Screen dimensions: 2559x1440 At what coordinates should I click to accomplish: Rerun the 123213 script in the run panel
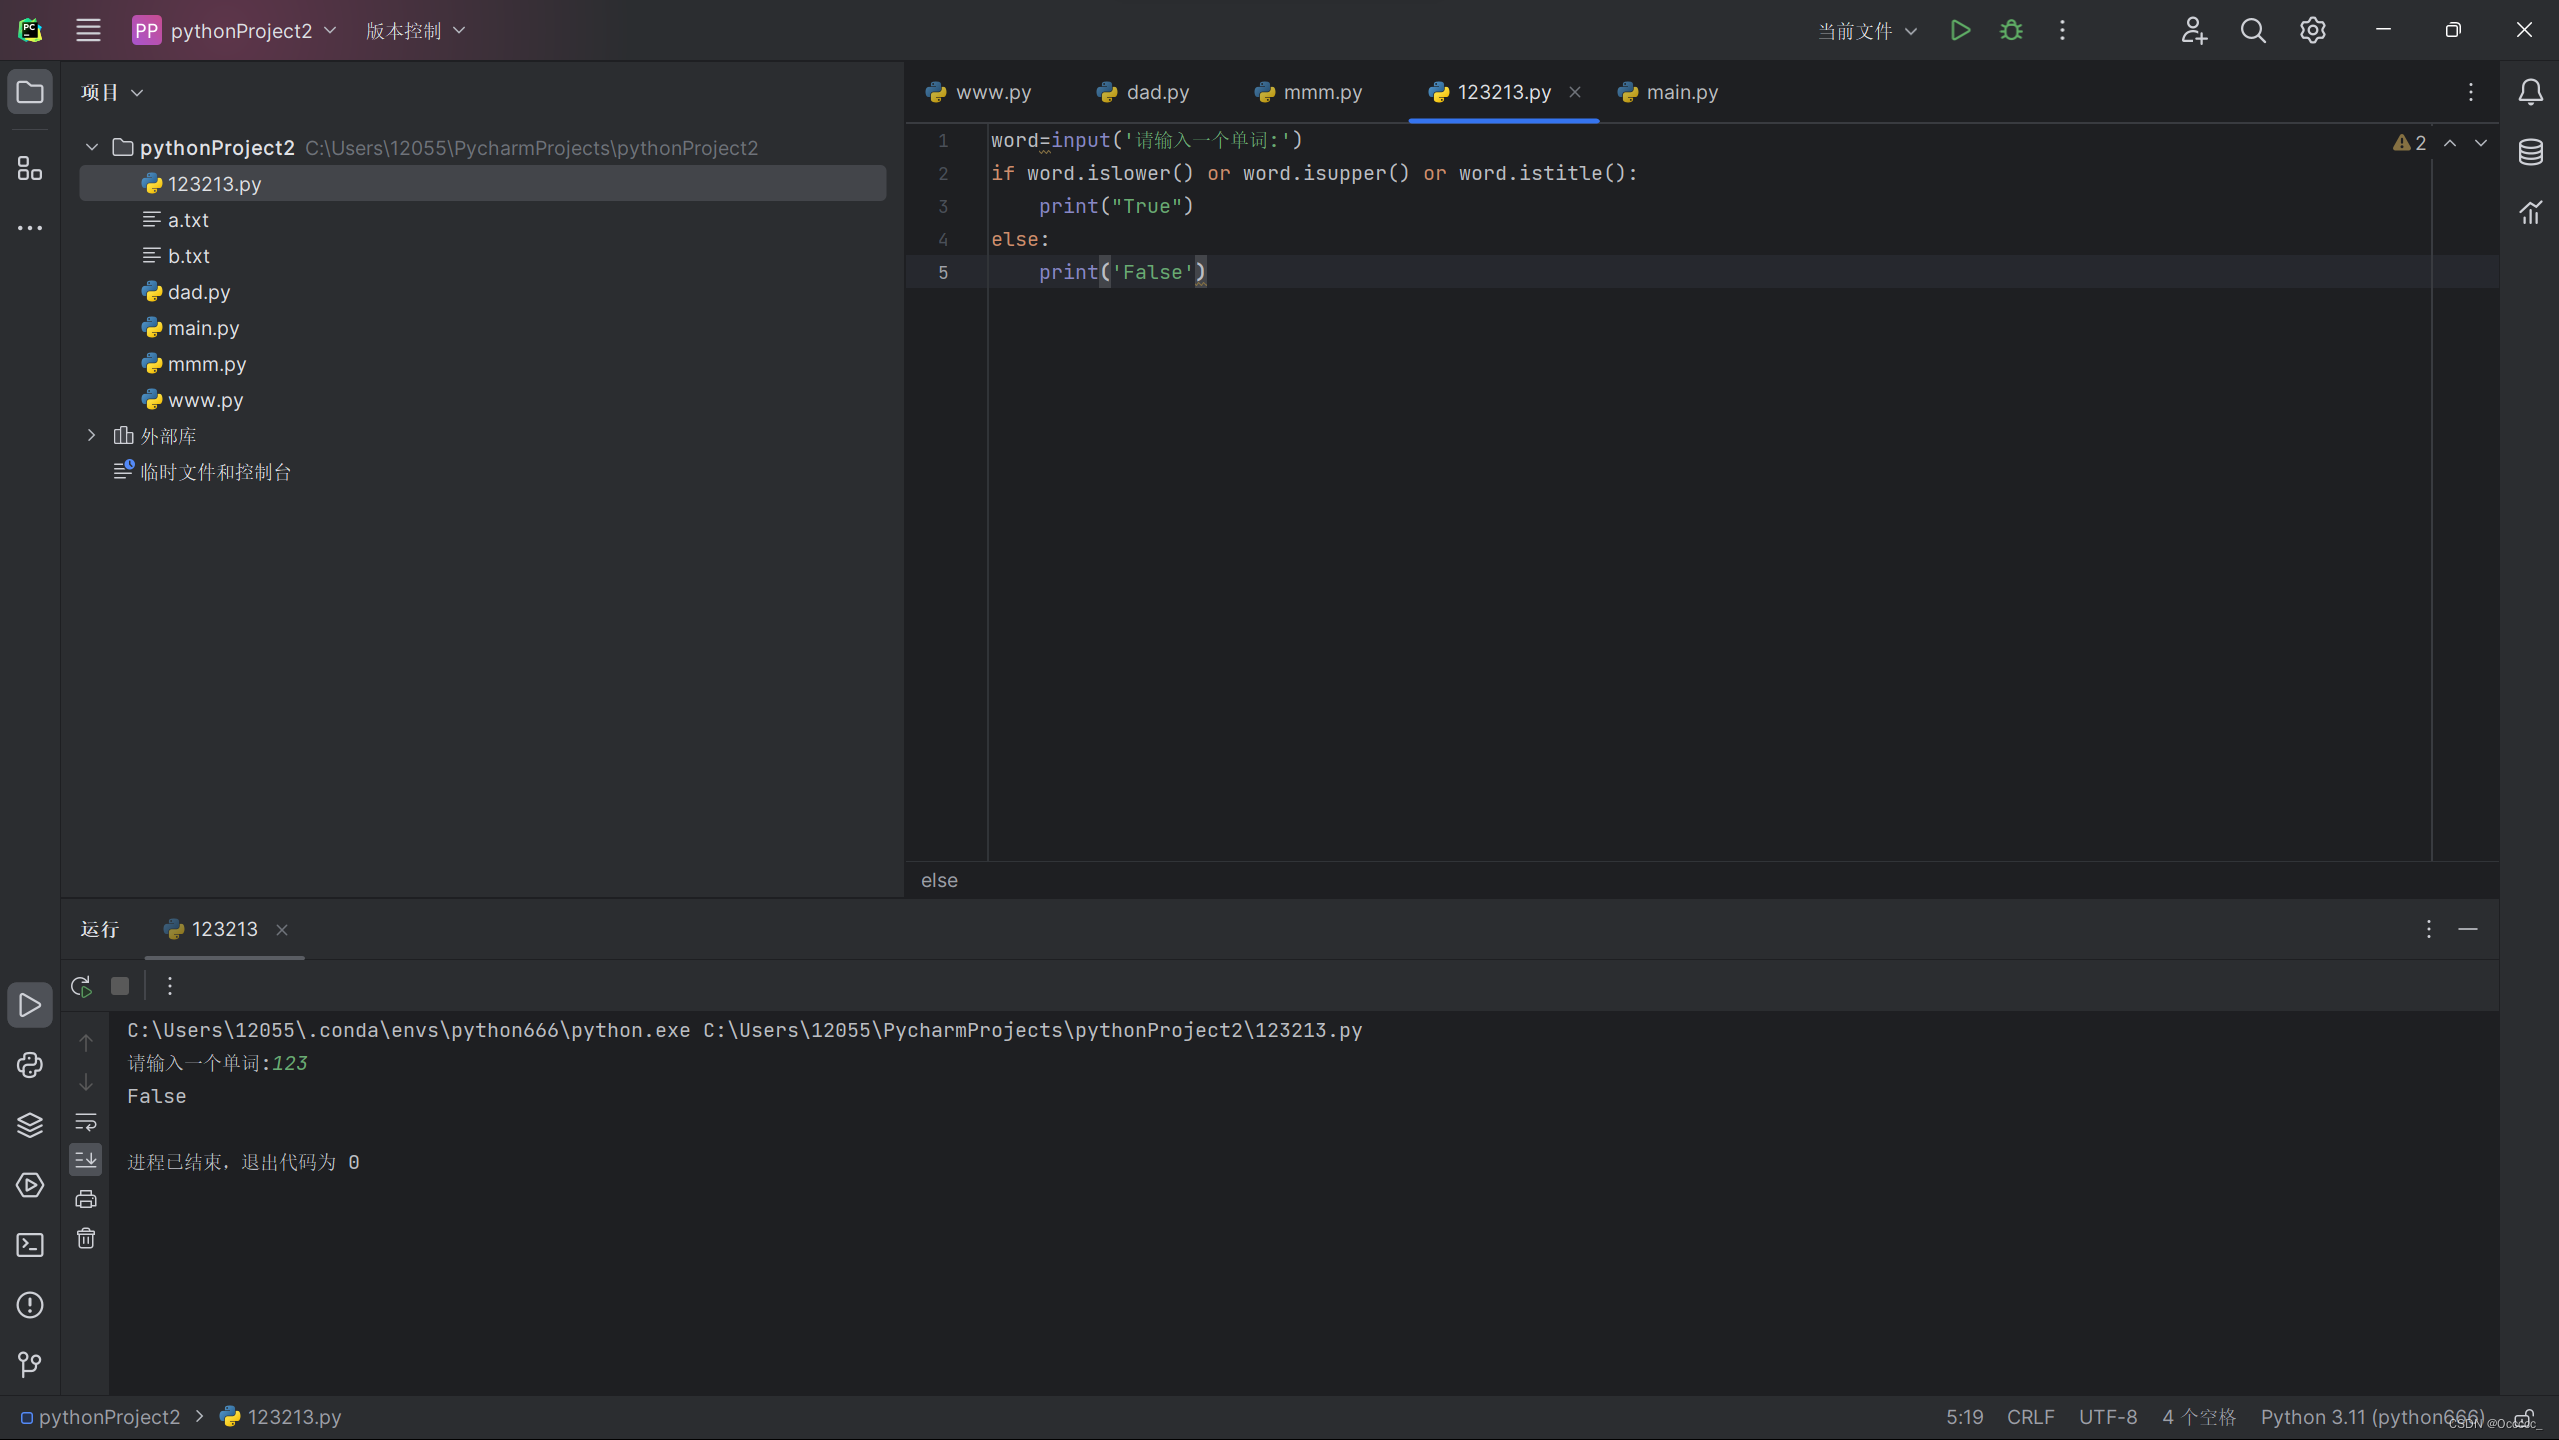pos(82,986)
